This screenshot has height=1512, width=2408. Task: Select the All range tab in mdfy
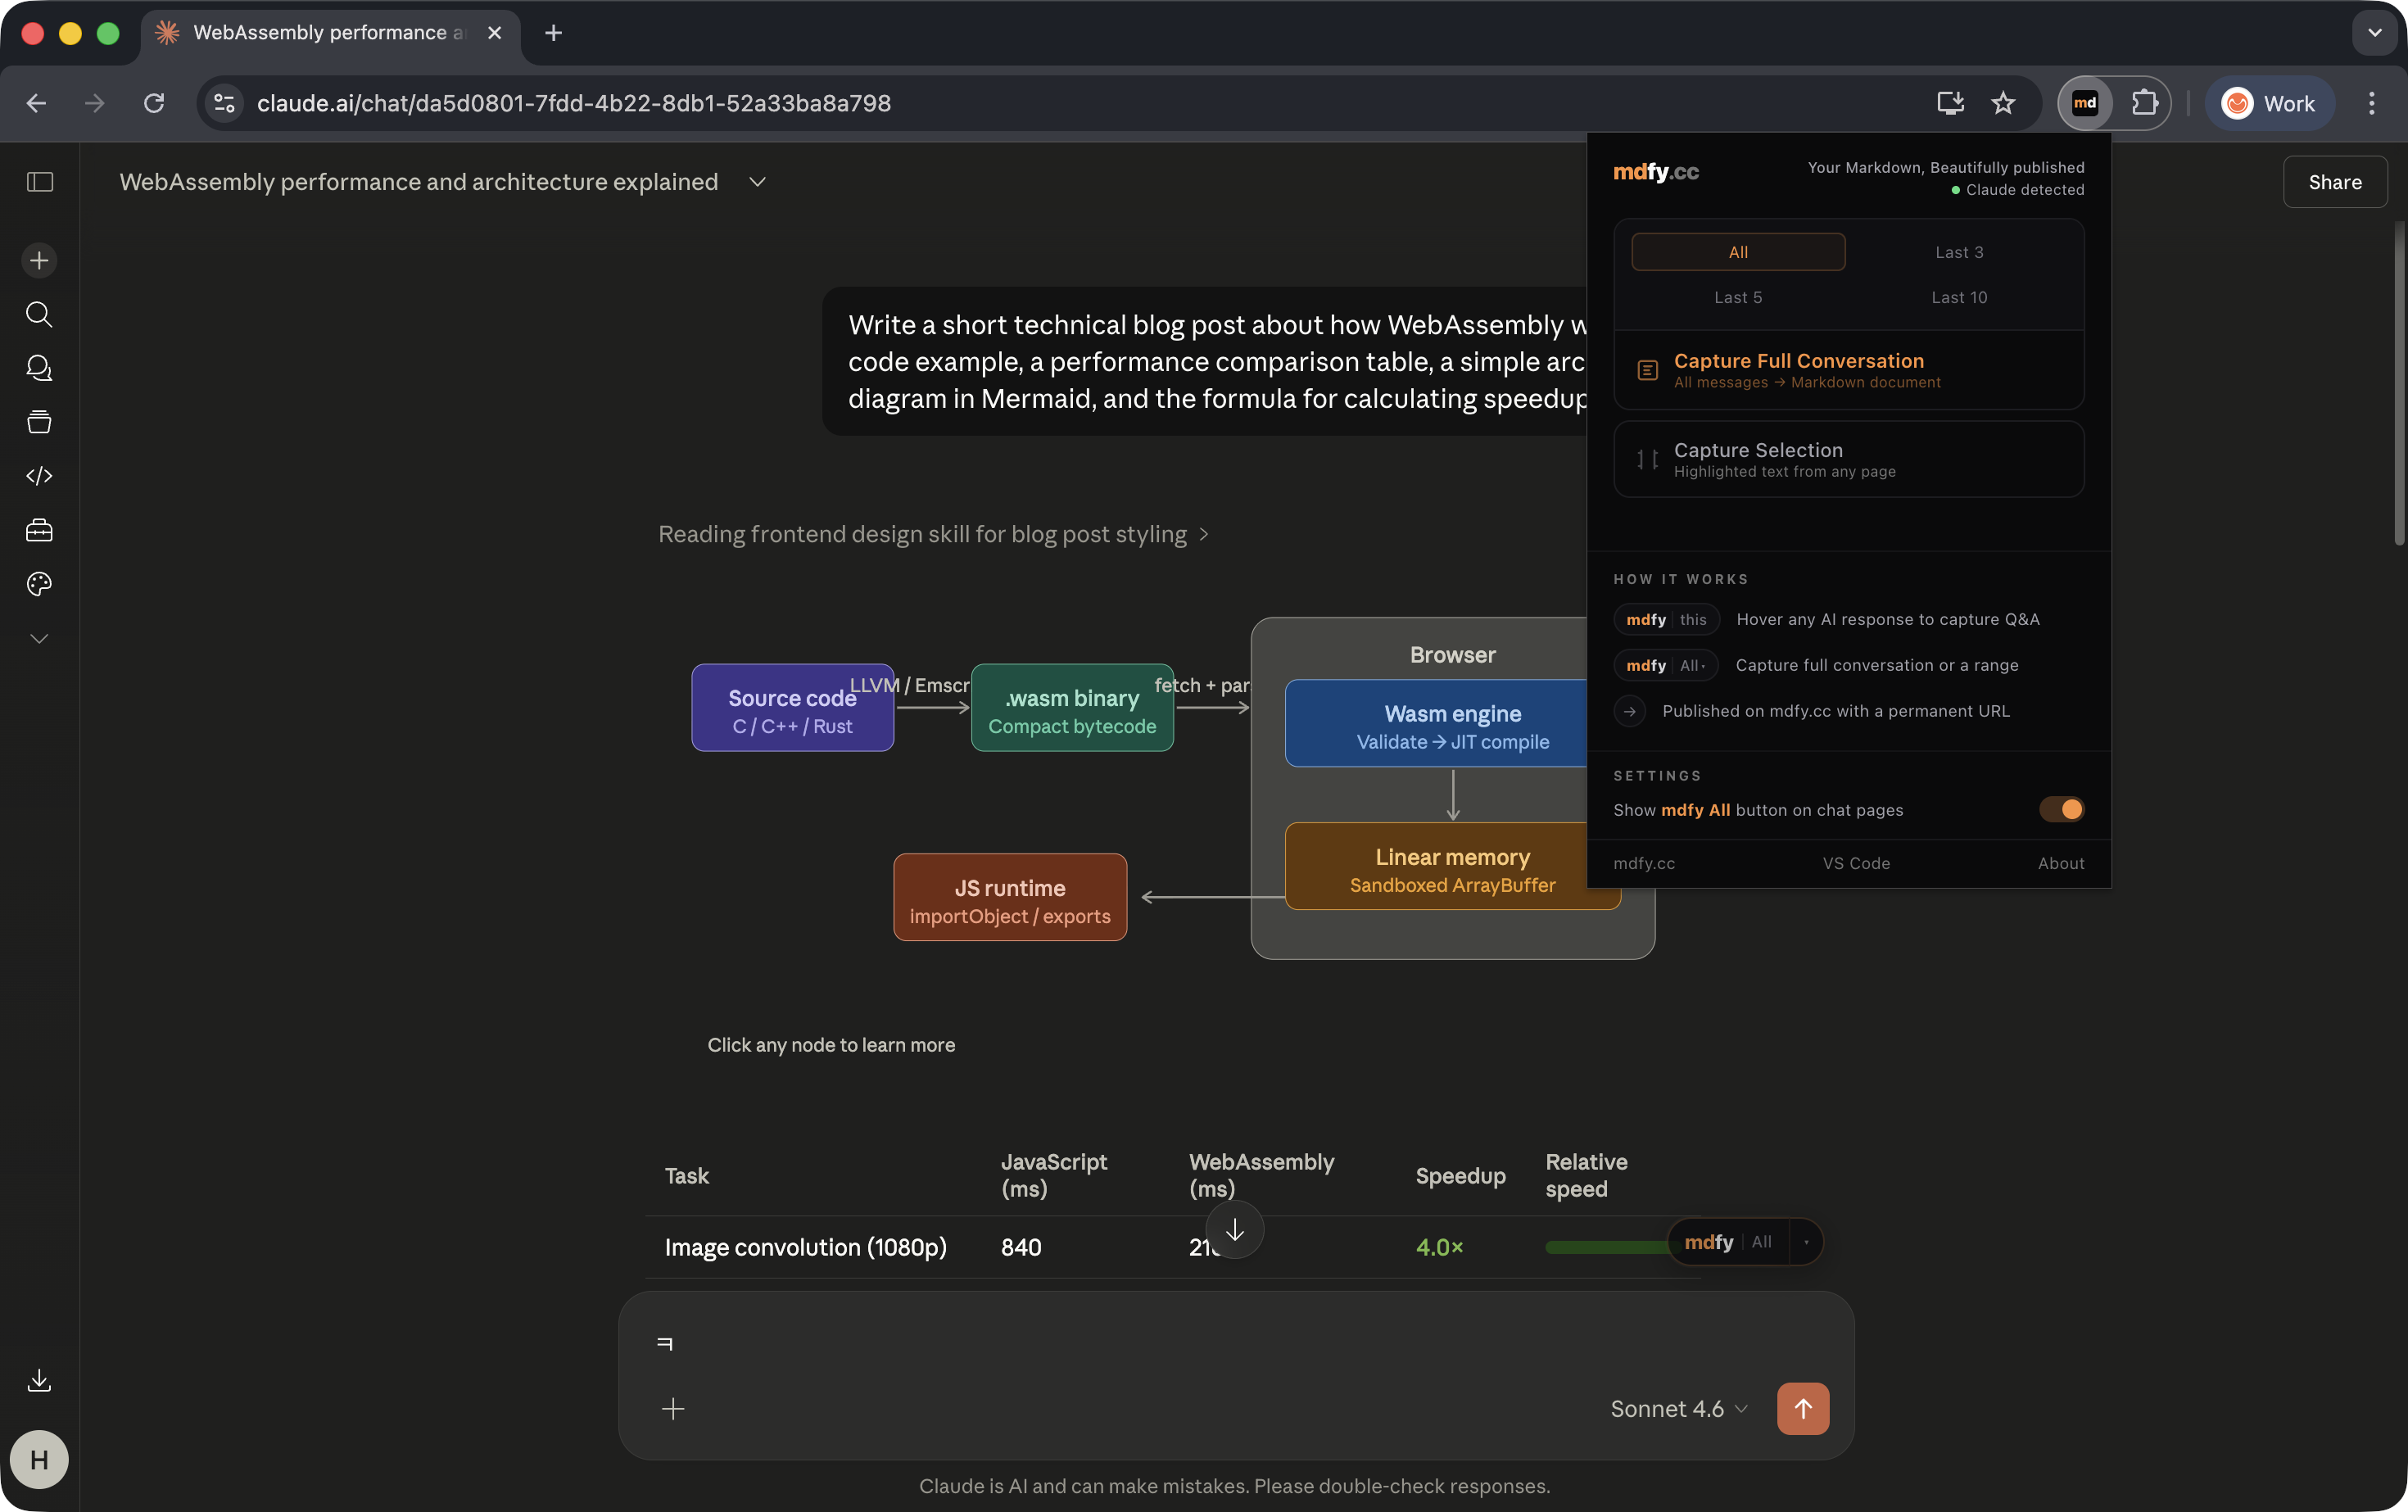pos(1737,252)
